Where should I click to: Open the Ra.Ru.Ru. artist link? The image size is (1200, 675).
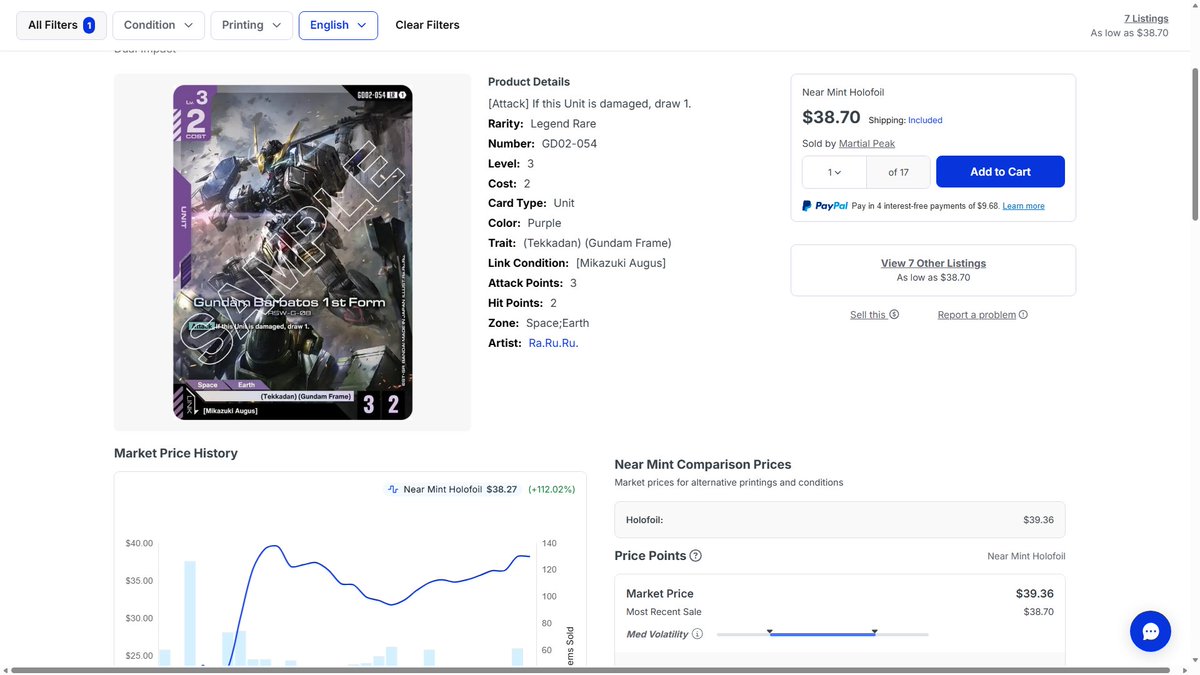coord(554,343)
